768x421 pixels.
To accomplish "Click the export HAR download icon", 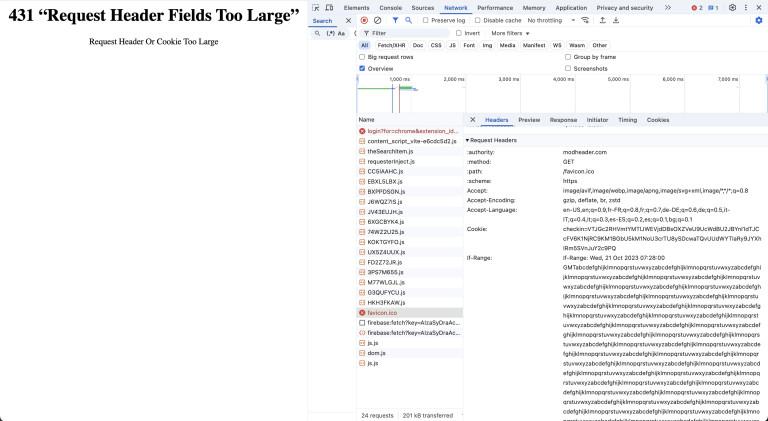I will [x=616, y=21].
